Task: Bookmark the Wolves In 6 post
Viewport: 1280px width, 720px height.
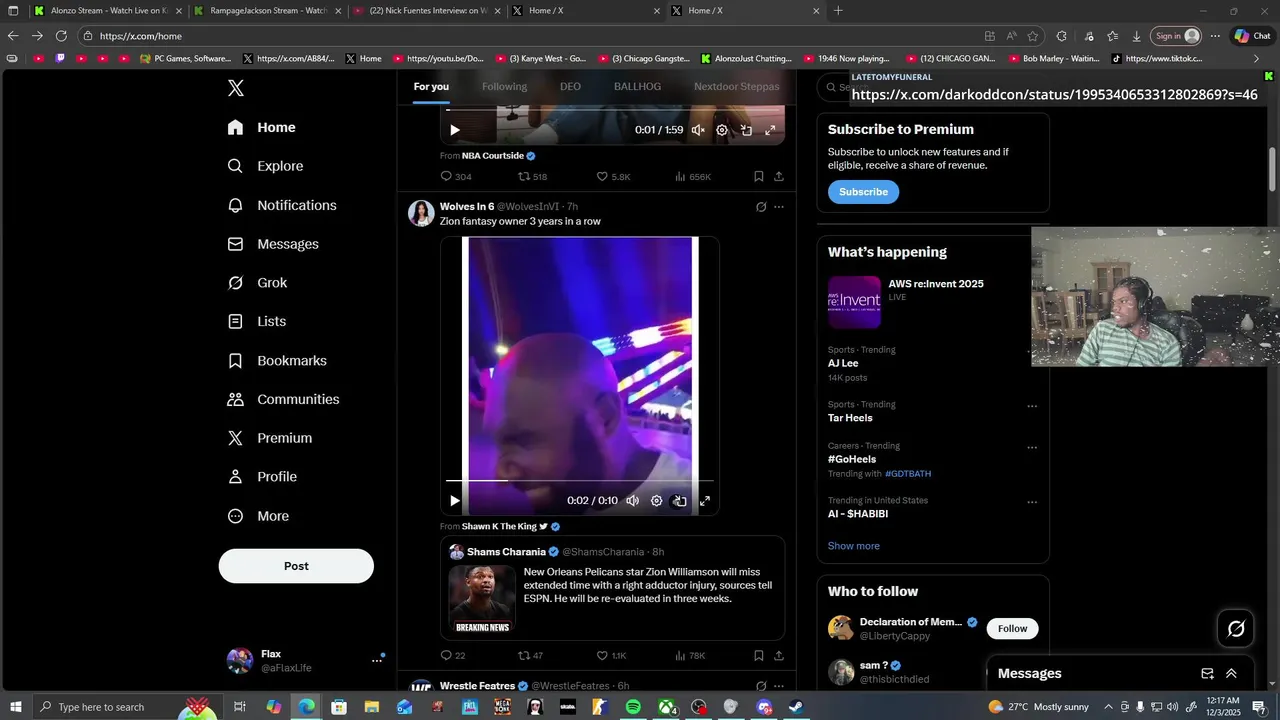Action: coord(759,656)
